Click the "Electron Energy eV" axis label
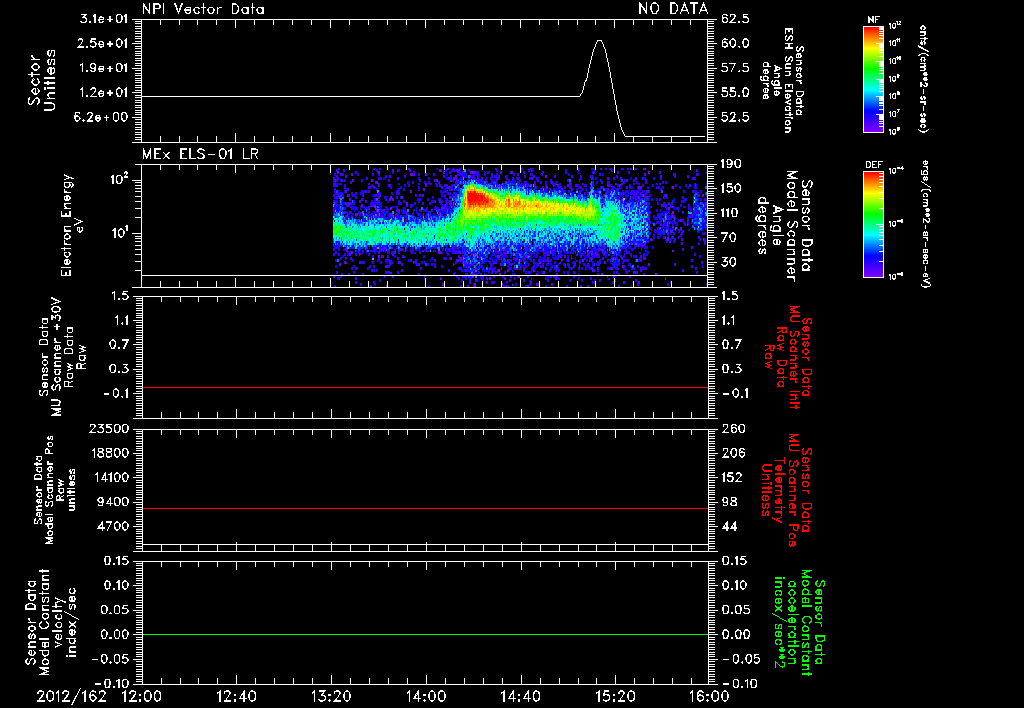The image size is (1024, 708). [x=72, y=225]
